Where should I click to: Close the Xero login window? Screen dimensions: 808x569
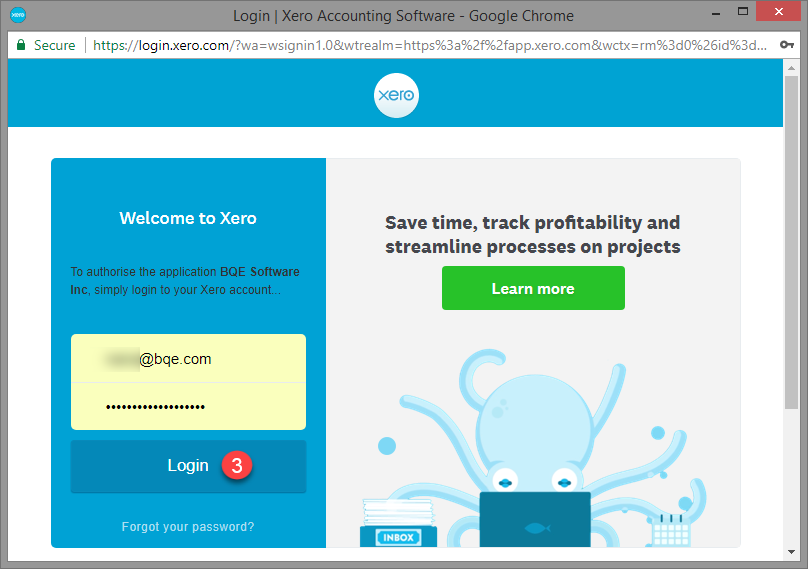pyautogui.click(x=779, y=11)
